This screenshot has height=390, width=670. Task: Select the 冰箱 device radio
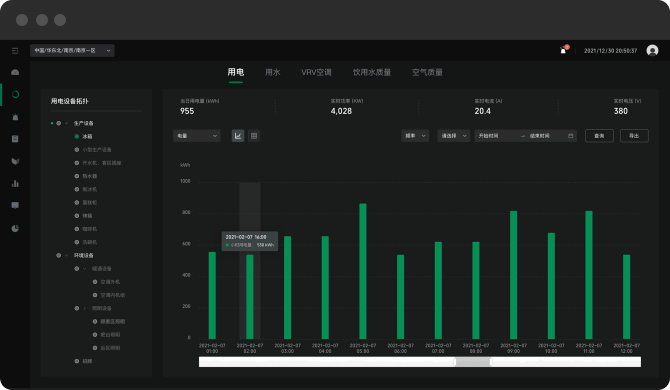pos(77,136)
